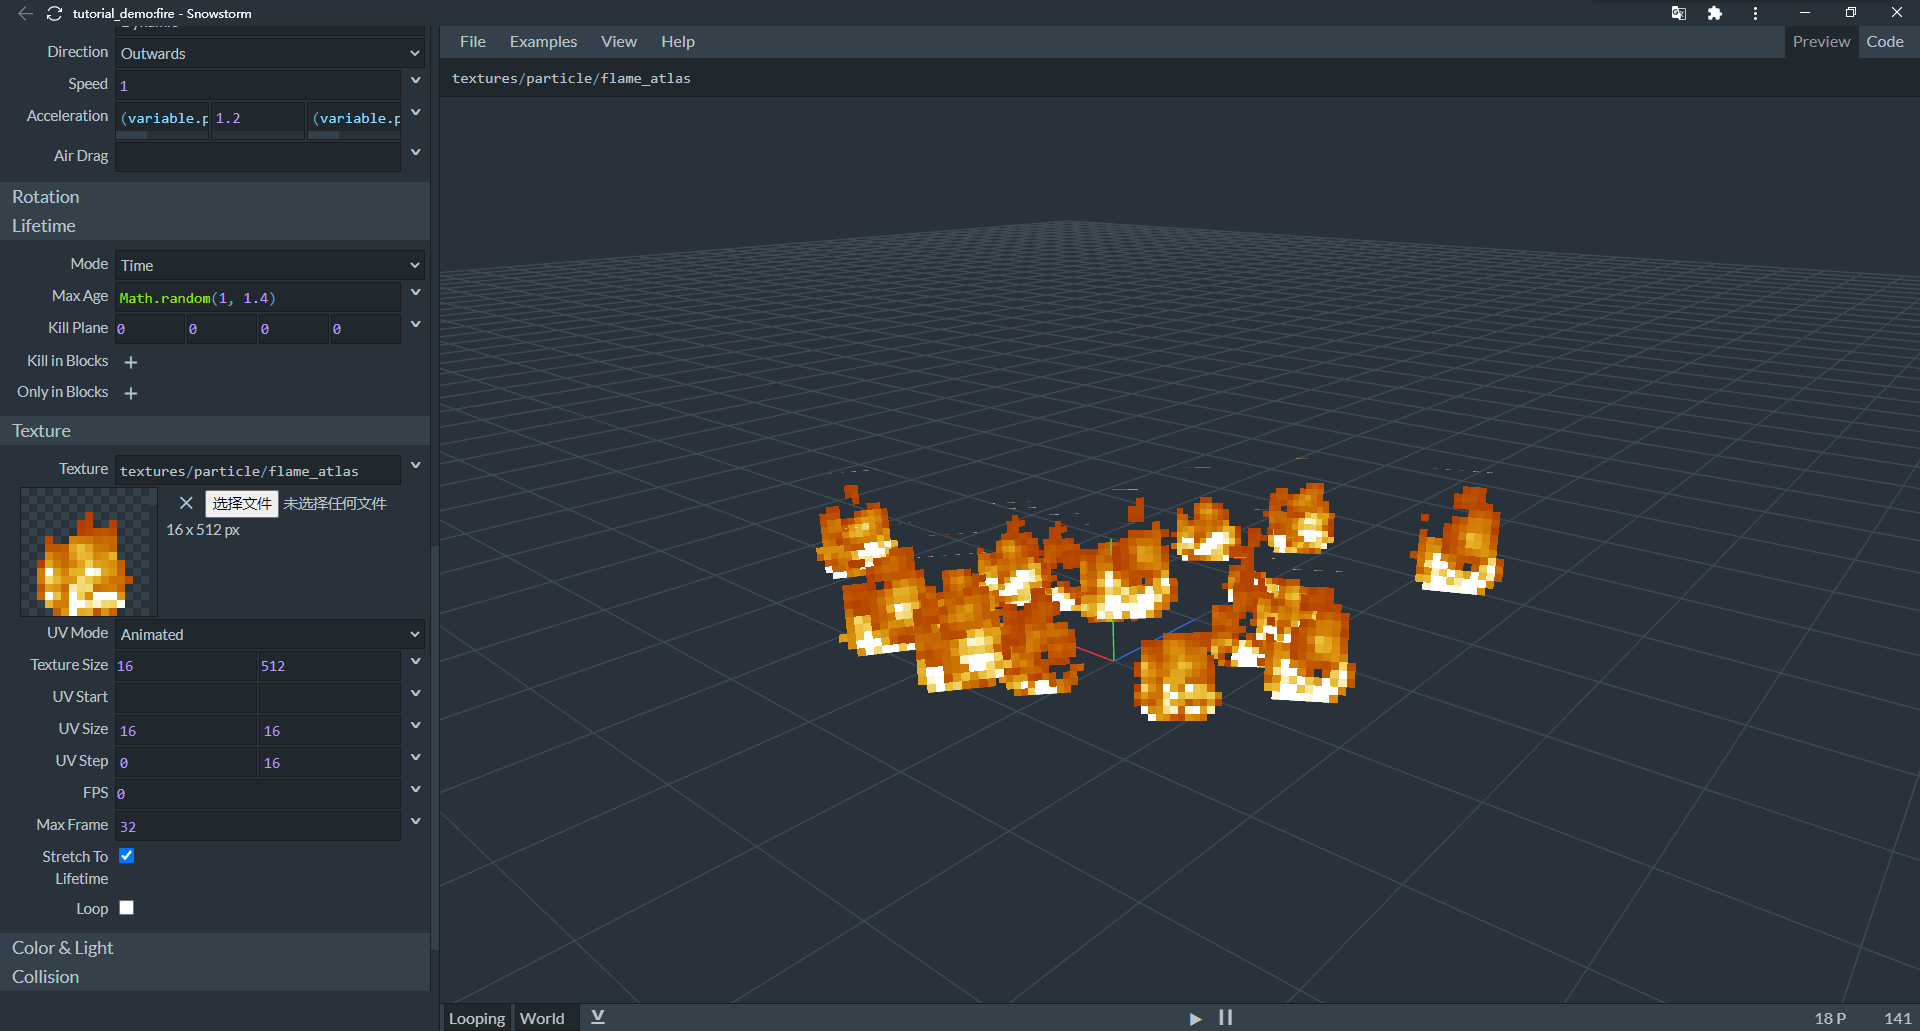Open the translate page icon
The height and width of the screenshot is (1031, 1920).
[x=1678, y=13]
